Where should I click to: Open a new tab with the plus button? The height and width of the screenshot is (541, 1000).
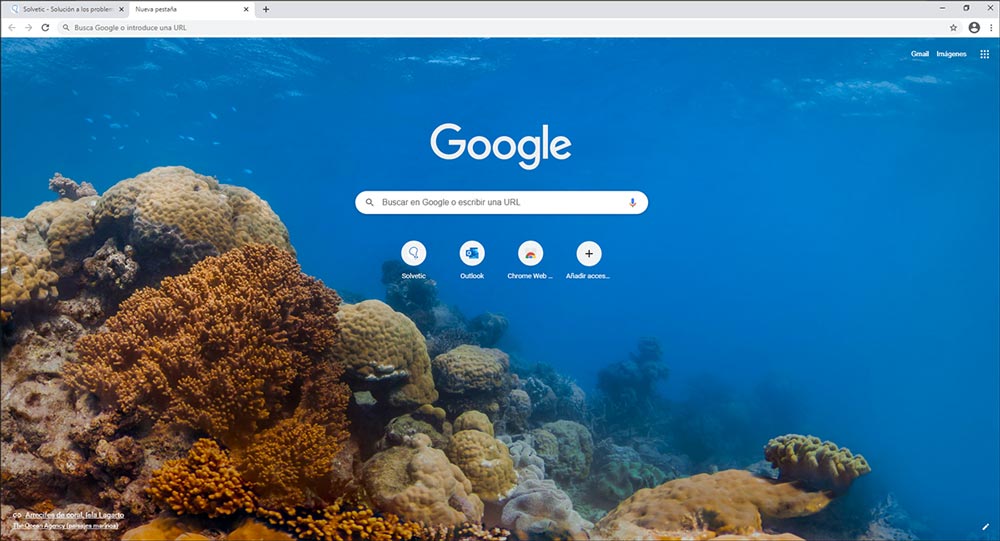tap(266, 10)
